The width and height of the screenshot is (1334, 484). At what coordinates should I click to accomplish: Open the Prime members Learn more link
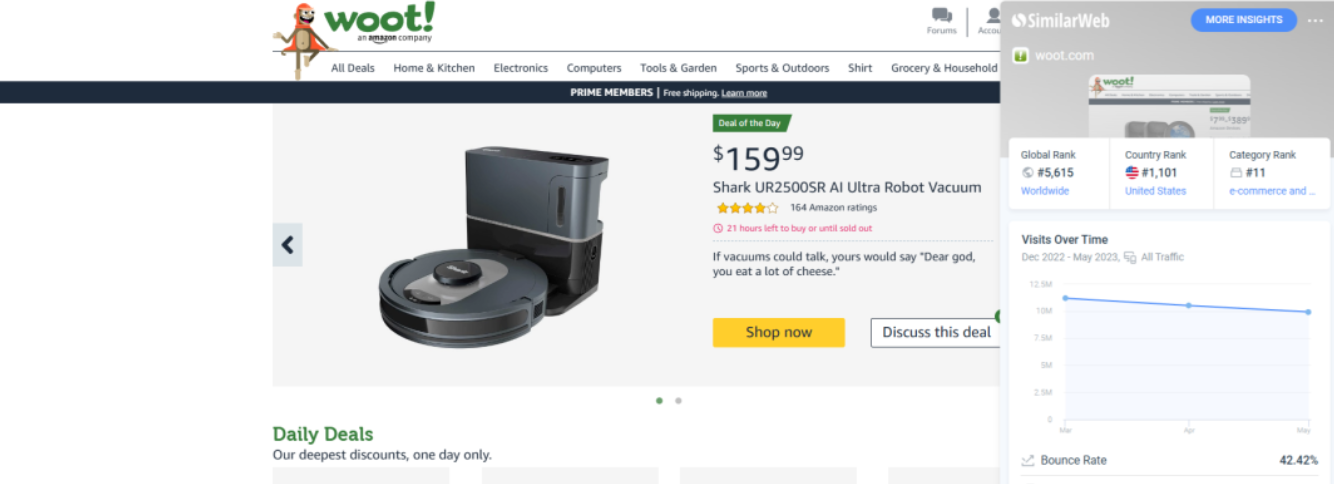[x=744, y=93]
